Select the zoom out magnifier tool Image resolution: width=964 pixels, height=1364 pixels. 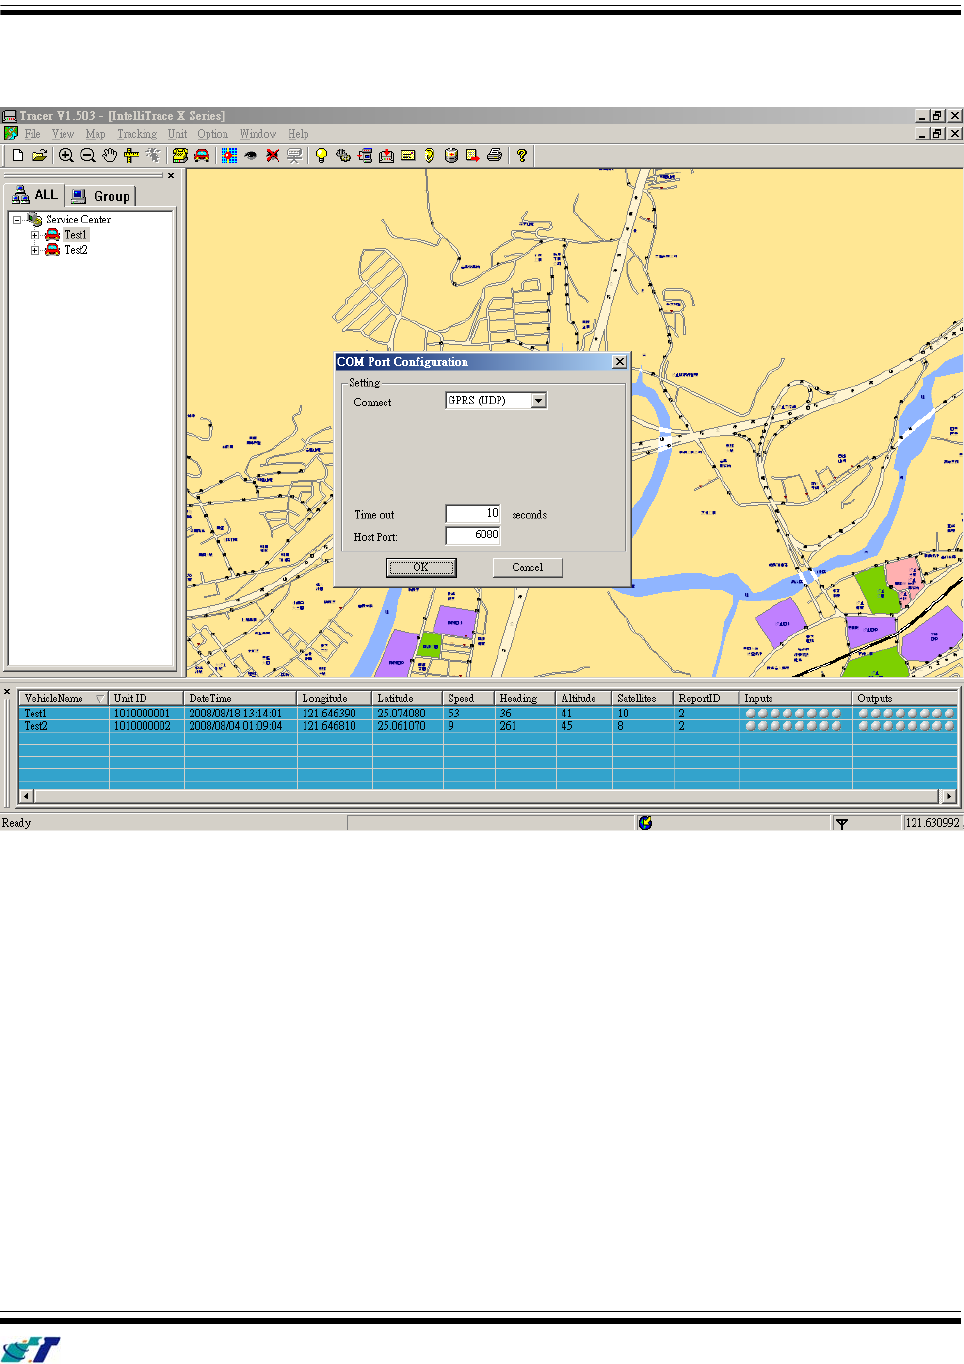point(88,155)
